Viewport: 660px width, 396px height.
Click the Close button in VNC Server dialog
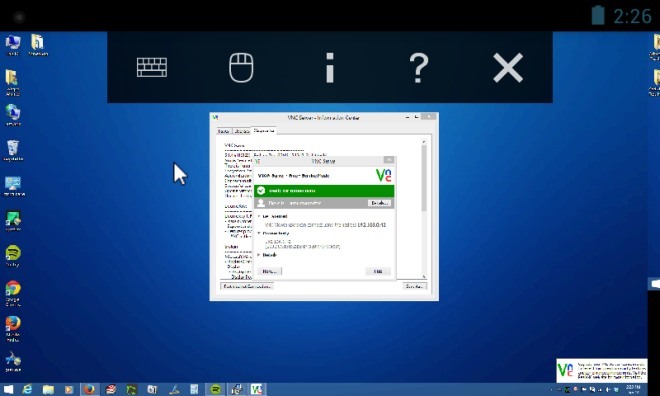coord(378,271)
